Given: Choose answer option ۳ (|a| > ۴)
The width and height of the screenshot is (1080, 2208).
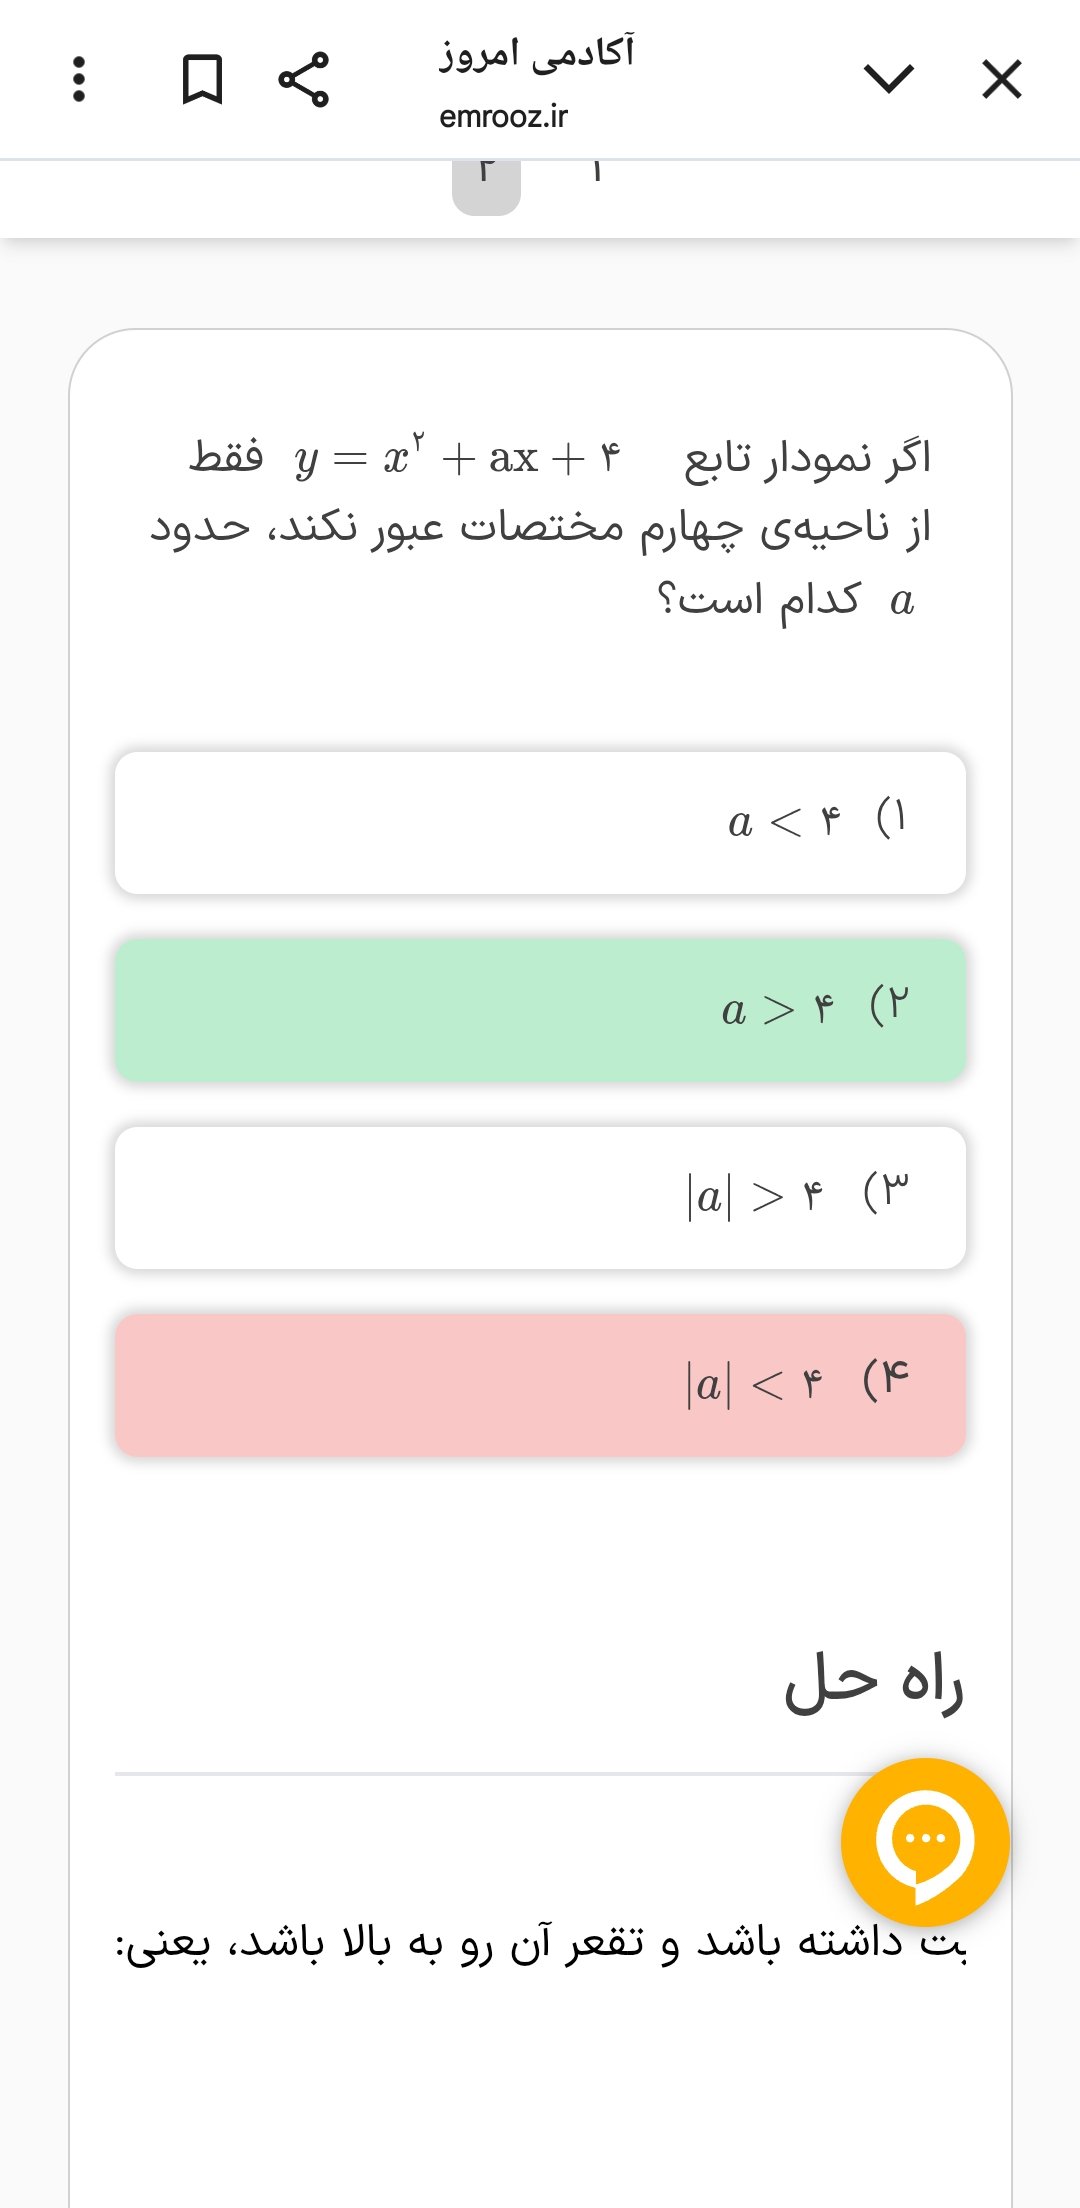Looking at the screenshot, I should (x=540, y=1198).
